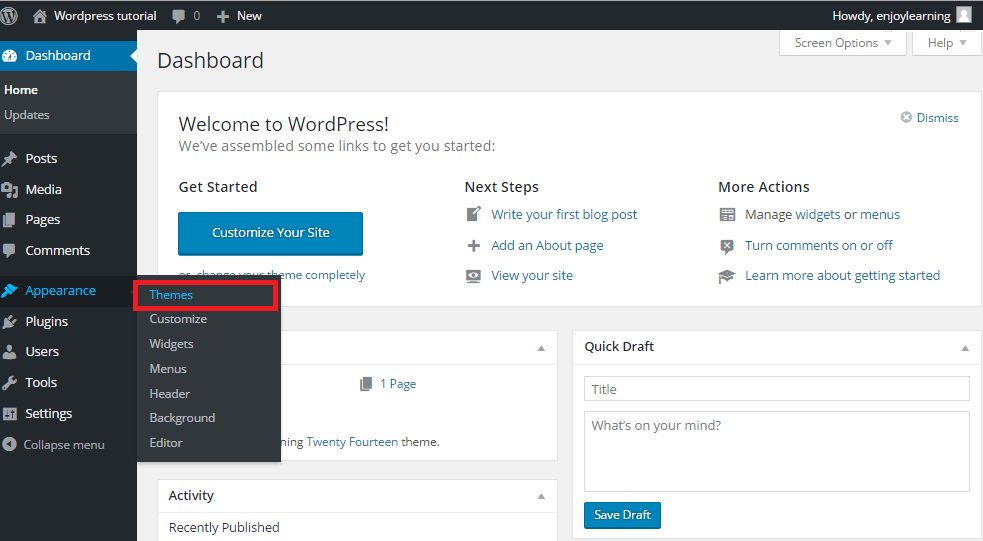This screenshot has width=983, height=541.
Task: Click the Wordpress tutorial site name
Action: (105, 16)
